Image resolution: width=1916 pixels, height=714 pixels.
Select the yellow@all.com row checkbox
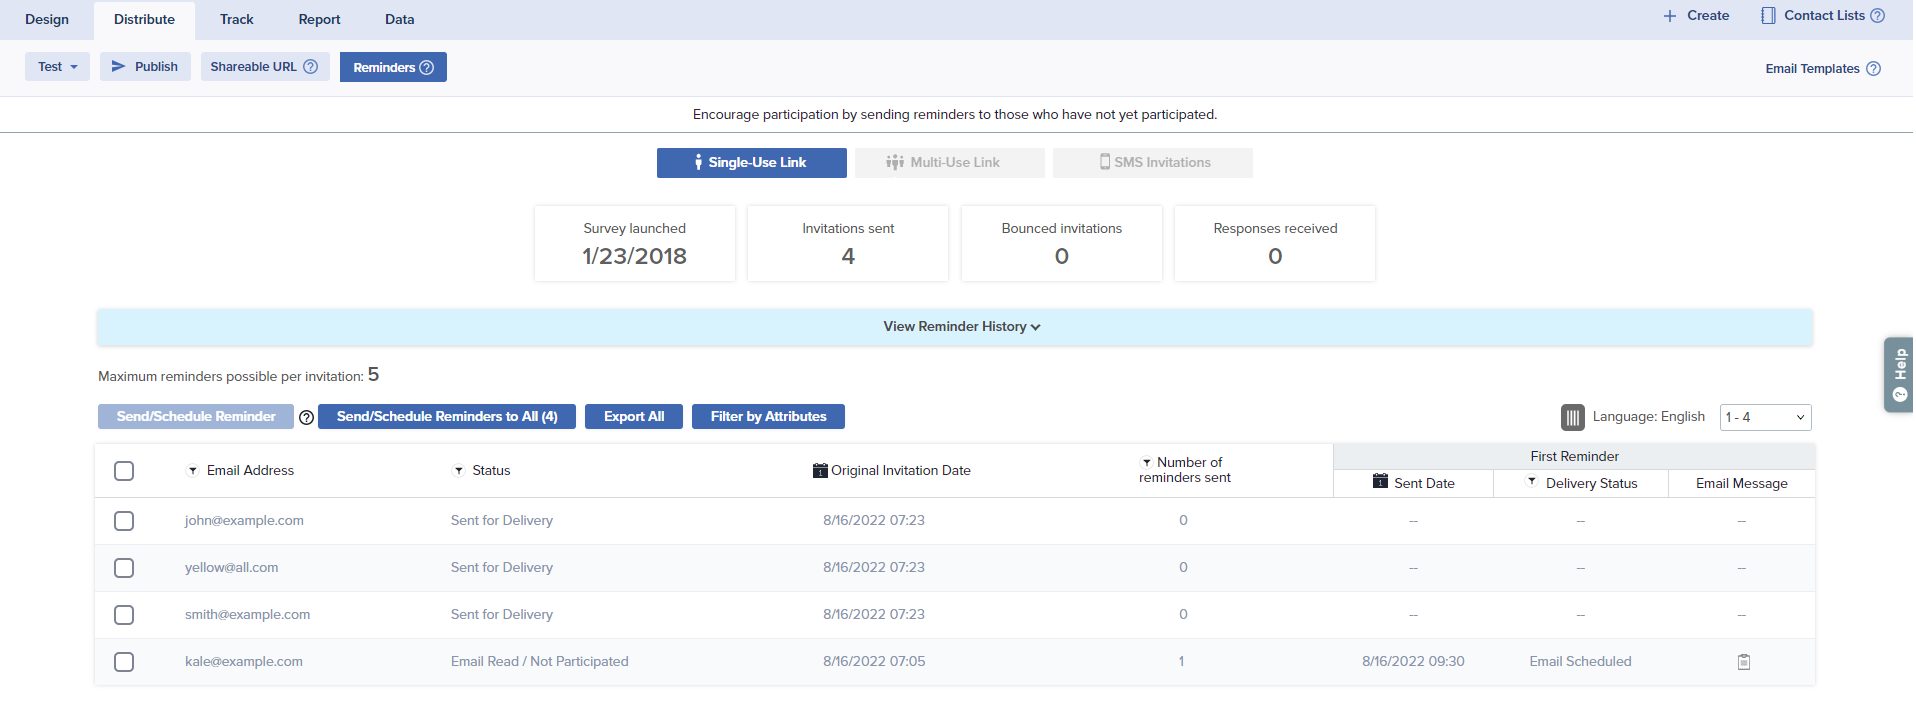point(124,568)
